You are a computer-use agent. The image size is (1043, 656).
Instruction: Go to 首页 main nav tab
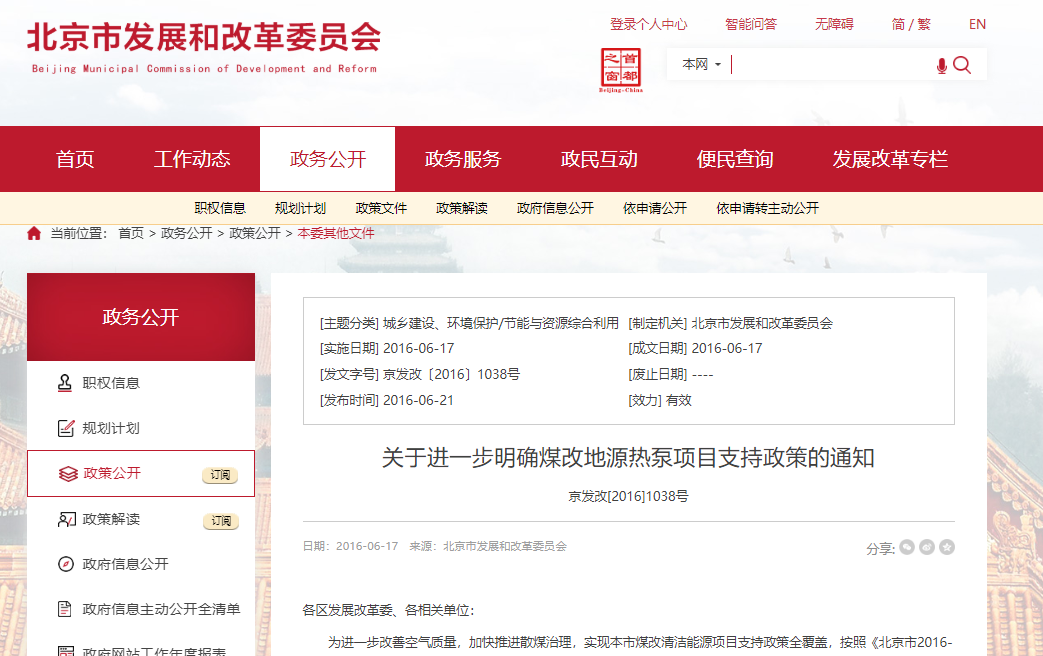click(x=75, y=159)
